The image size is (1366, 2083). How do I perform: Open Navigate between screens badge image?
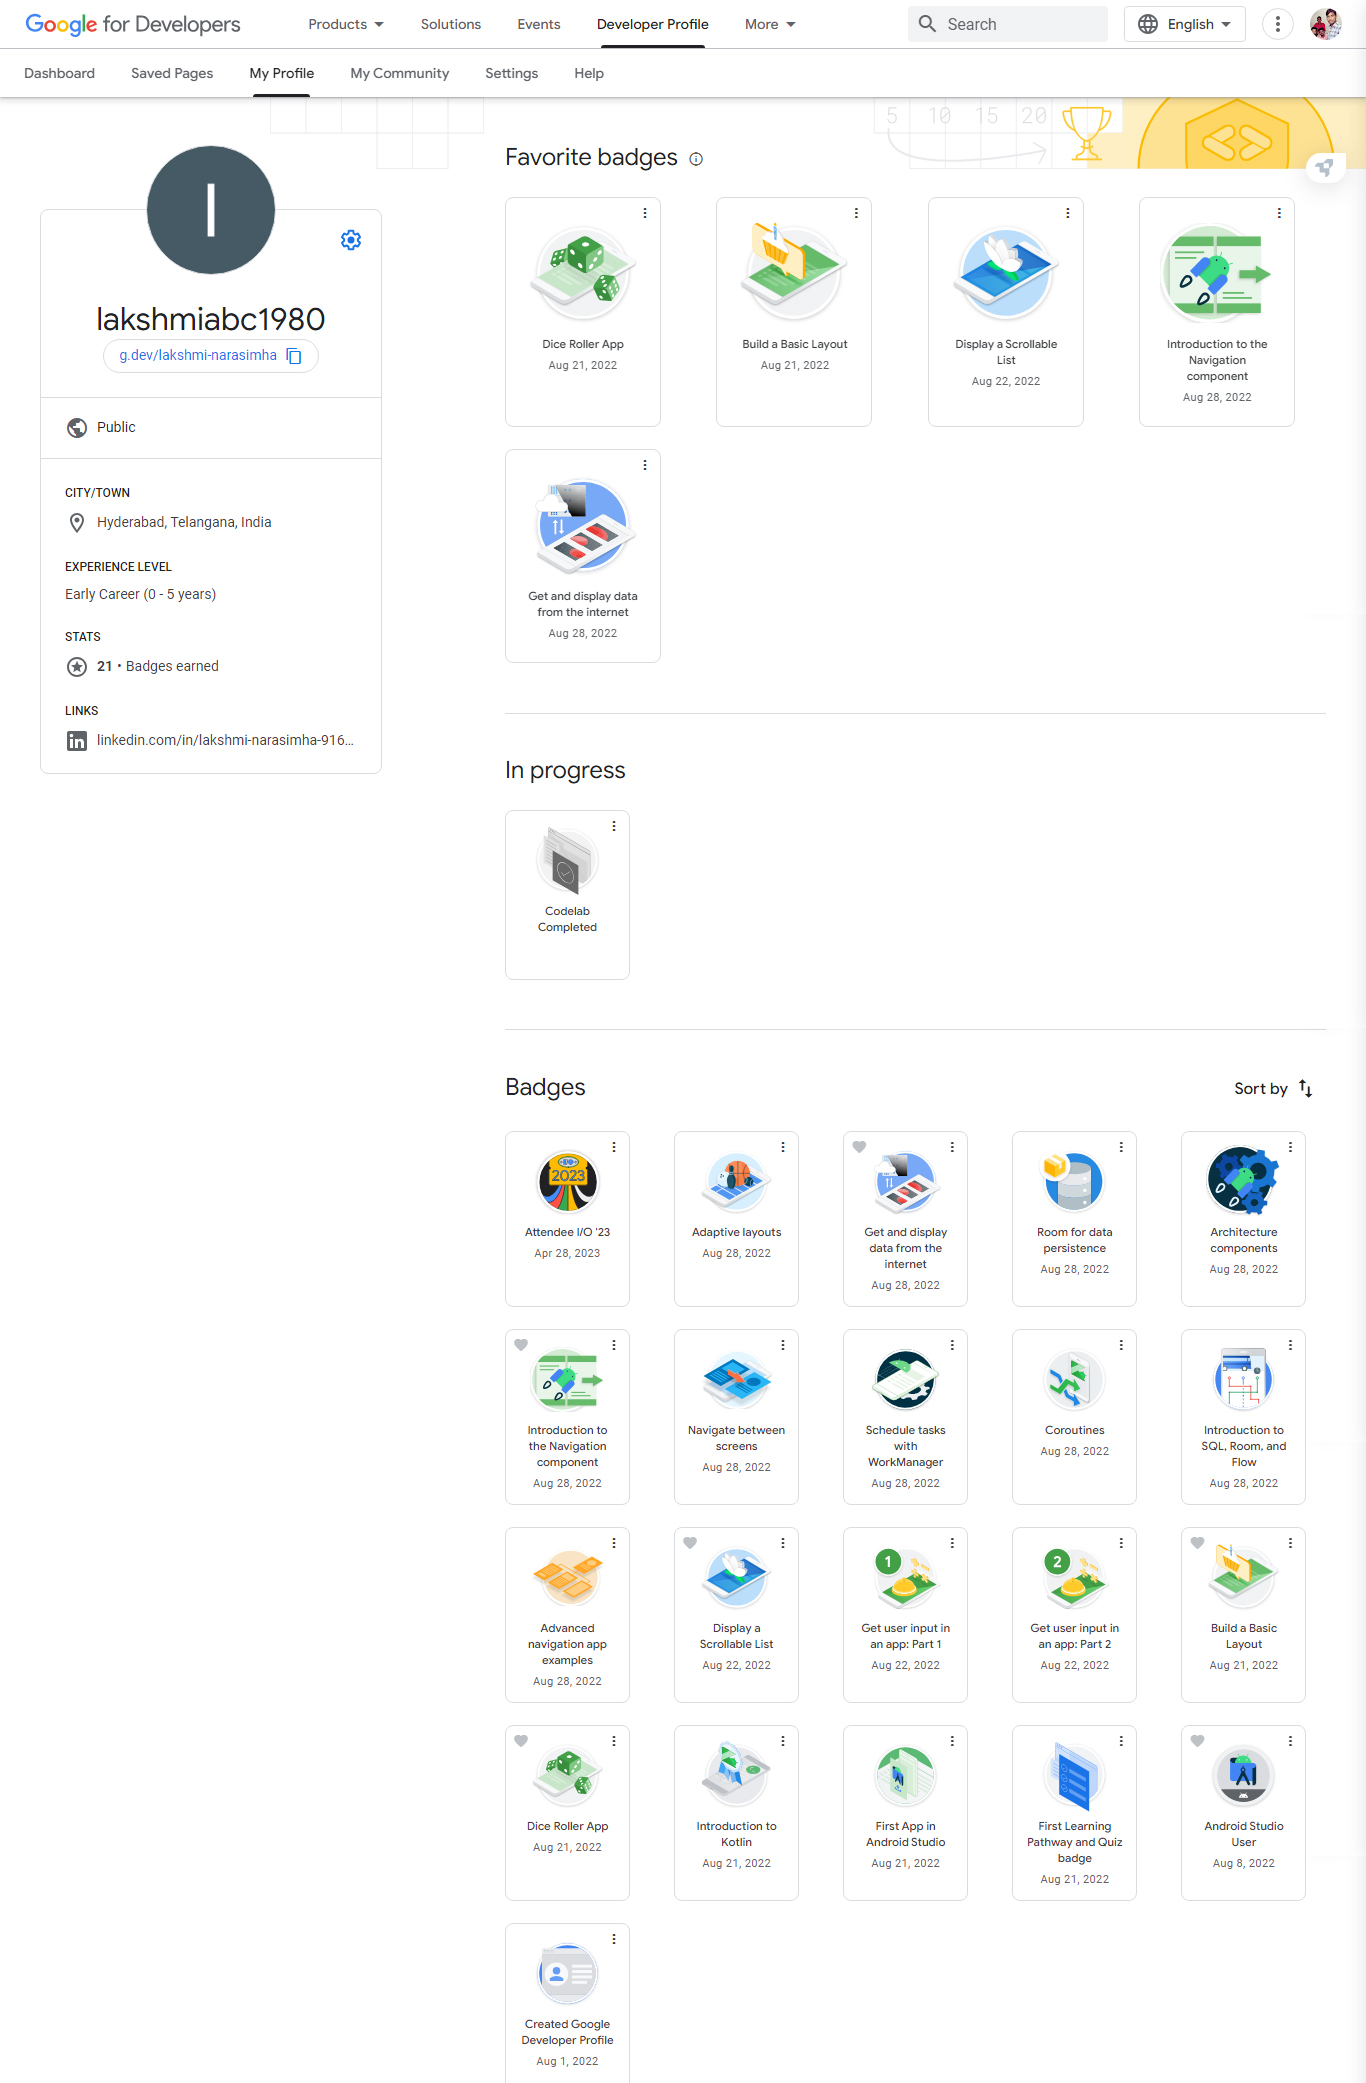click(737, 1379)
